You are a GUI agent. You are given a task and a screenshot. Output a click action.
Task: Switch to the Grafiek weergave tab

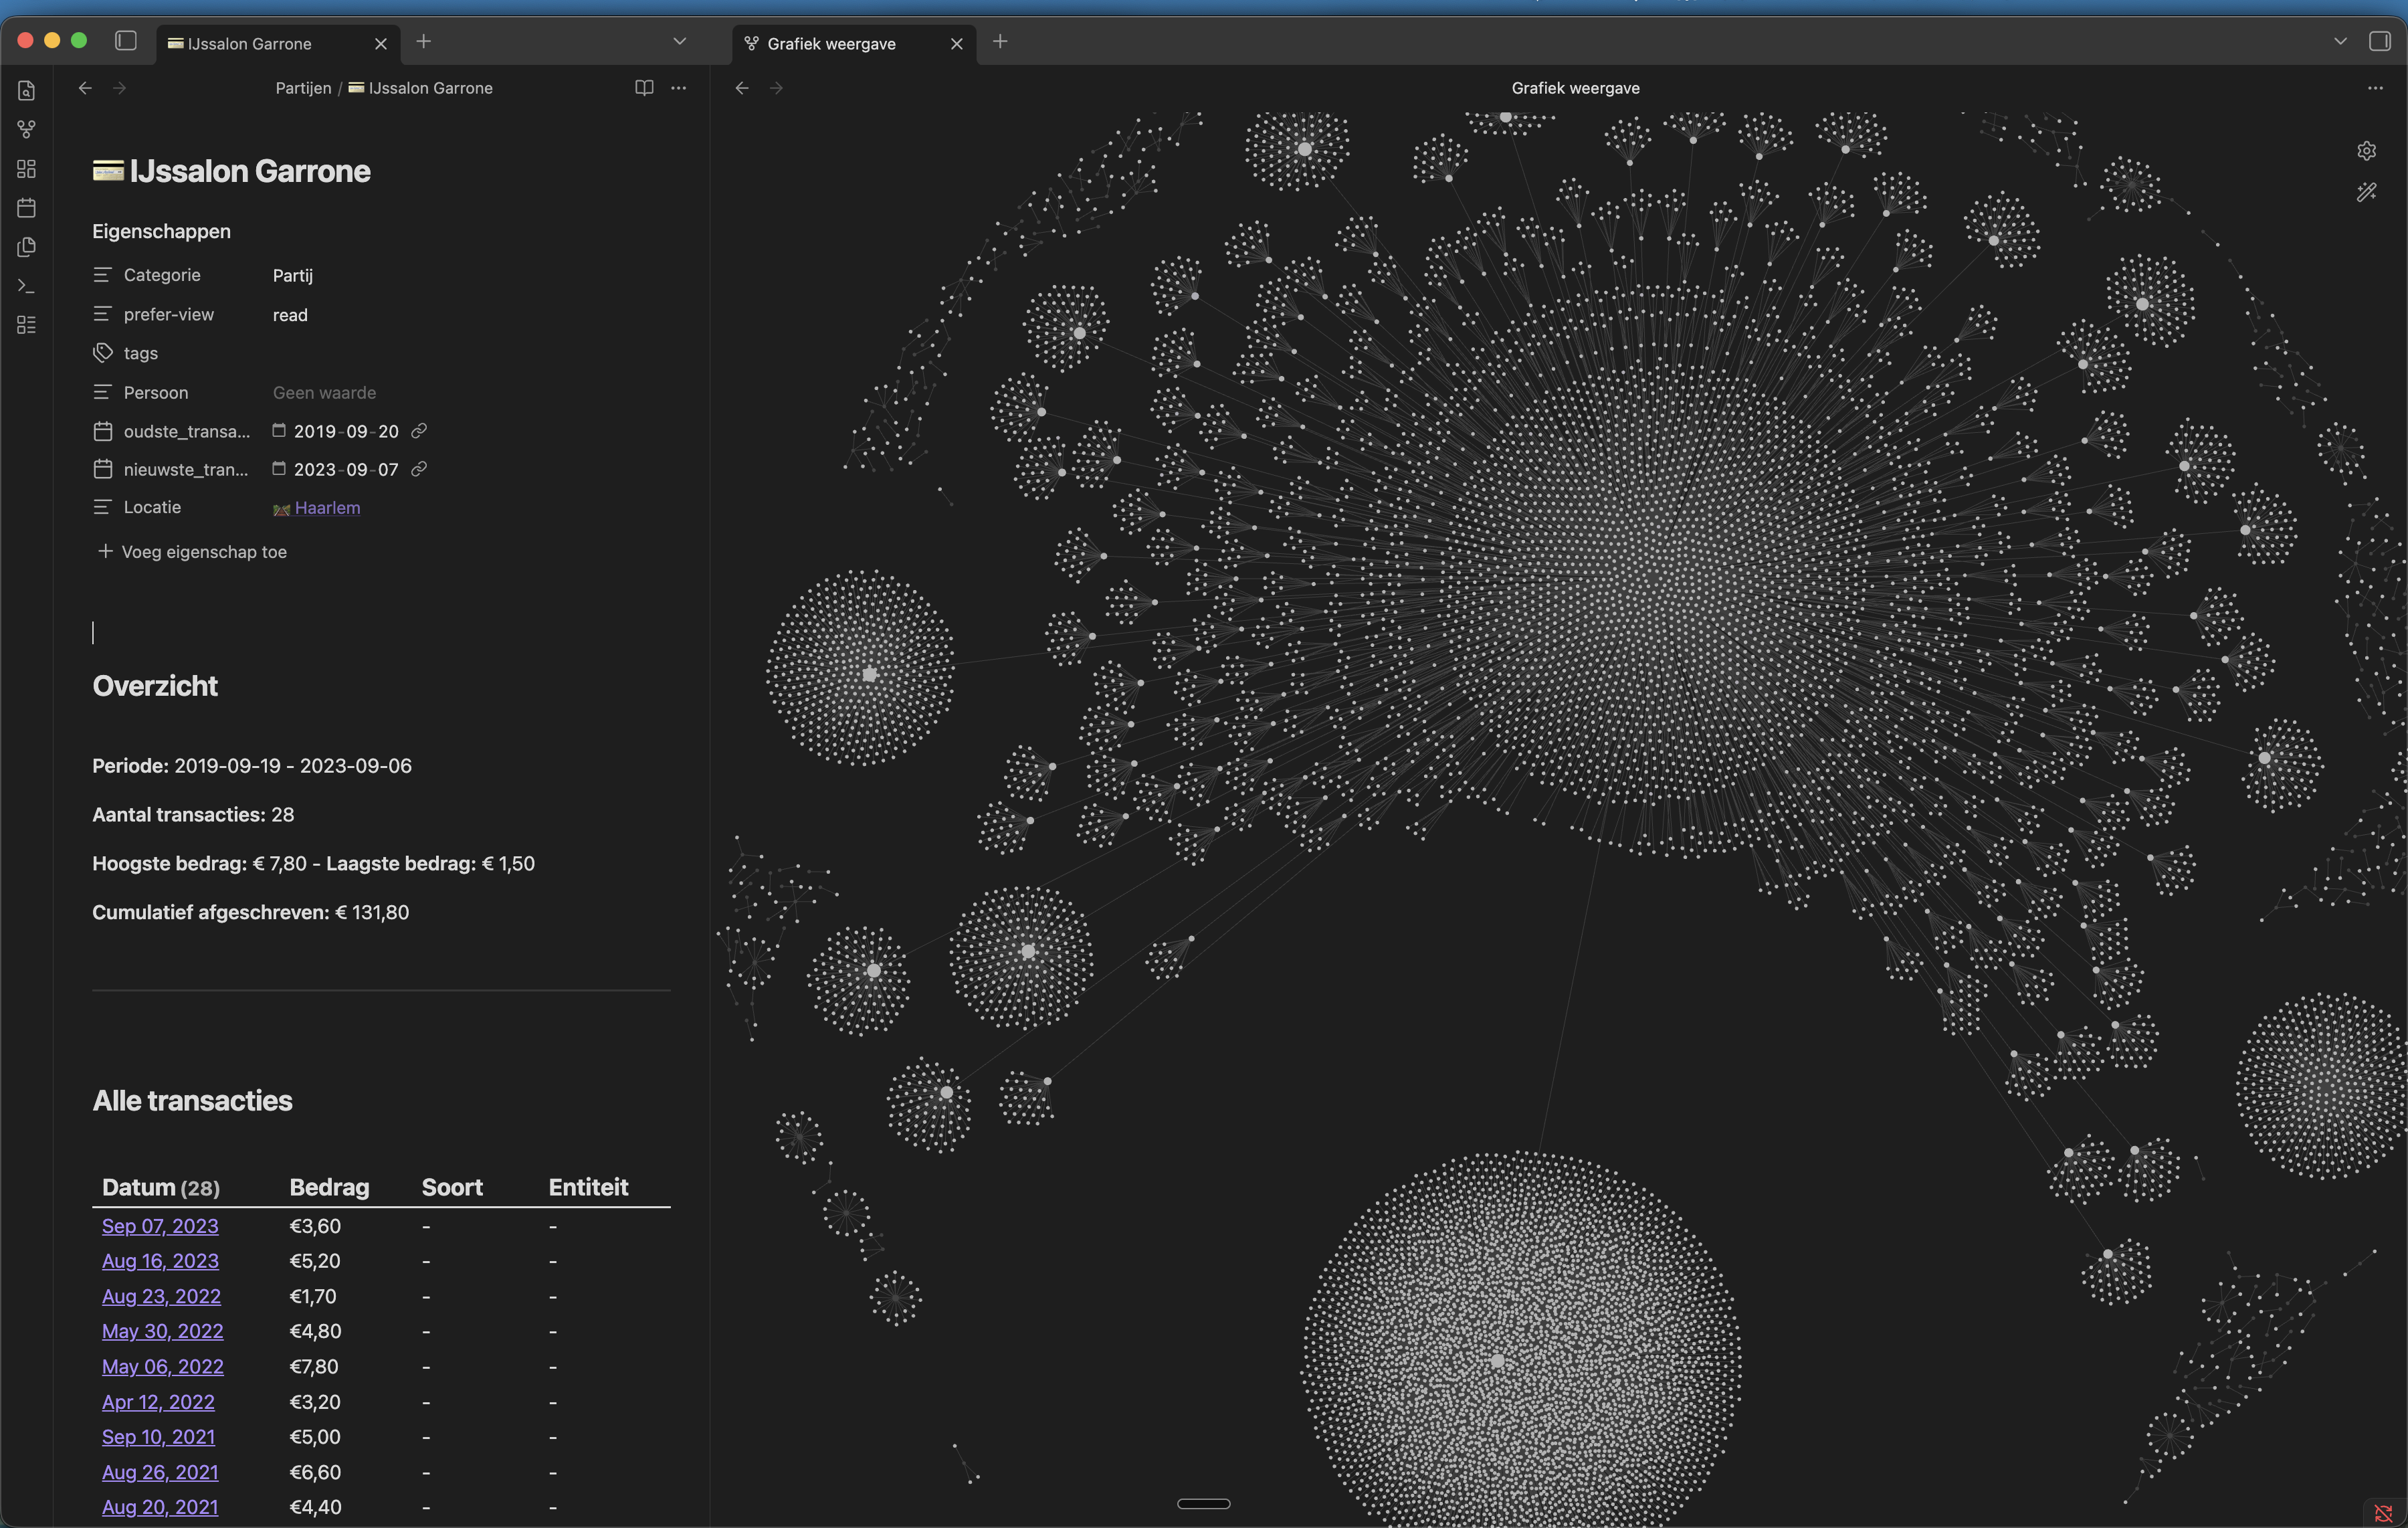[831, 44]
